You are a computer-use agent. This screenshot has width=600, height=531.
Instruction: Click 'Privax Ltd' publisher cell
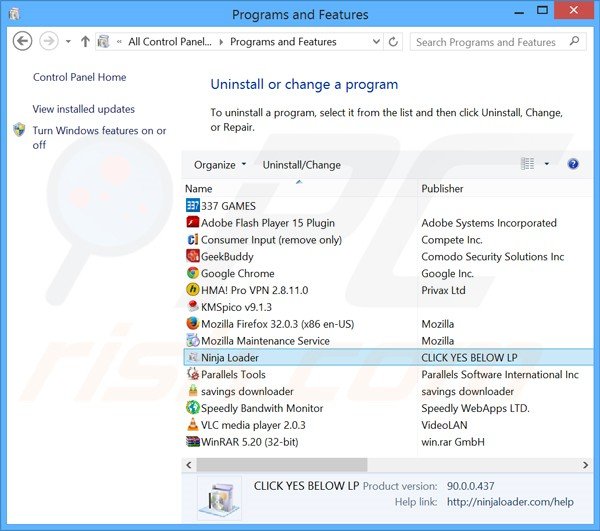coord(443,290)
